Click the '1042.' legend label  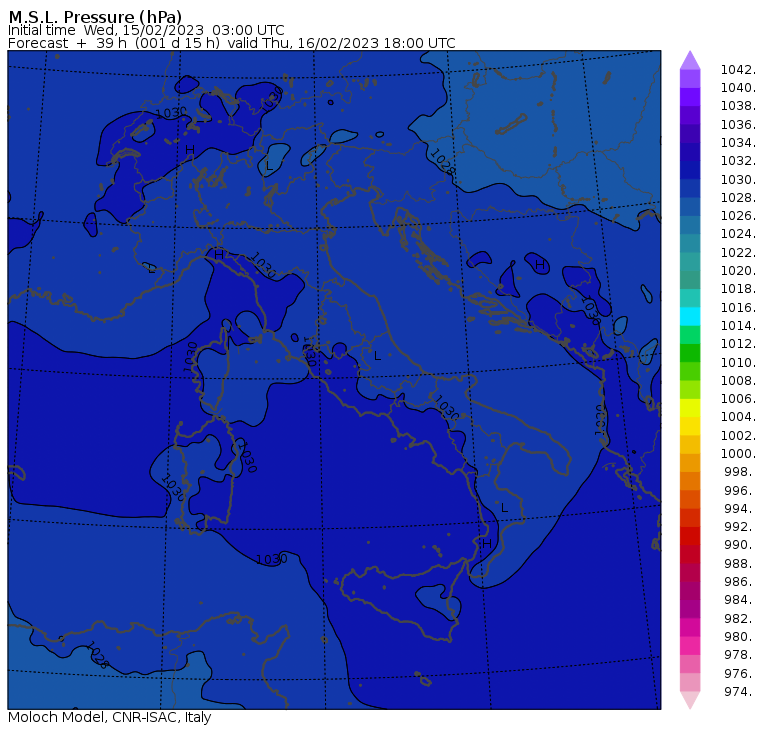[738, 70]
